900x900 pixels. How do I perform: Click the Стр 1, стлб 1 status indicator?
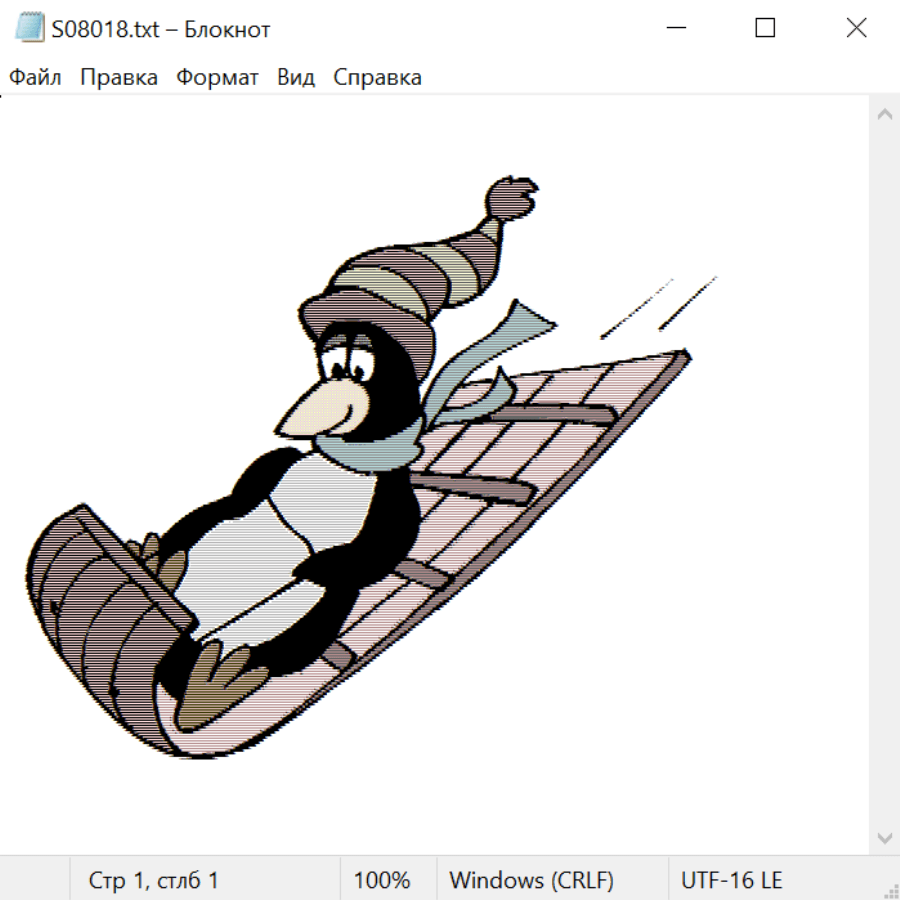[153, 881]
